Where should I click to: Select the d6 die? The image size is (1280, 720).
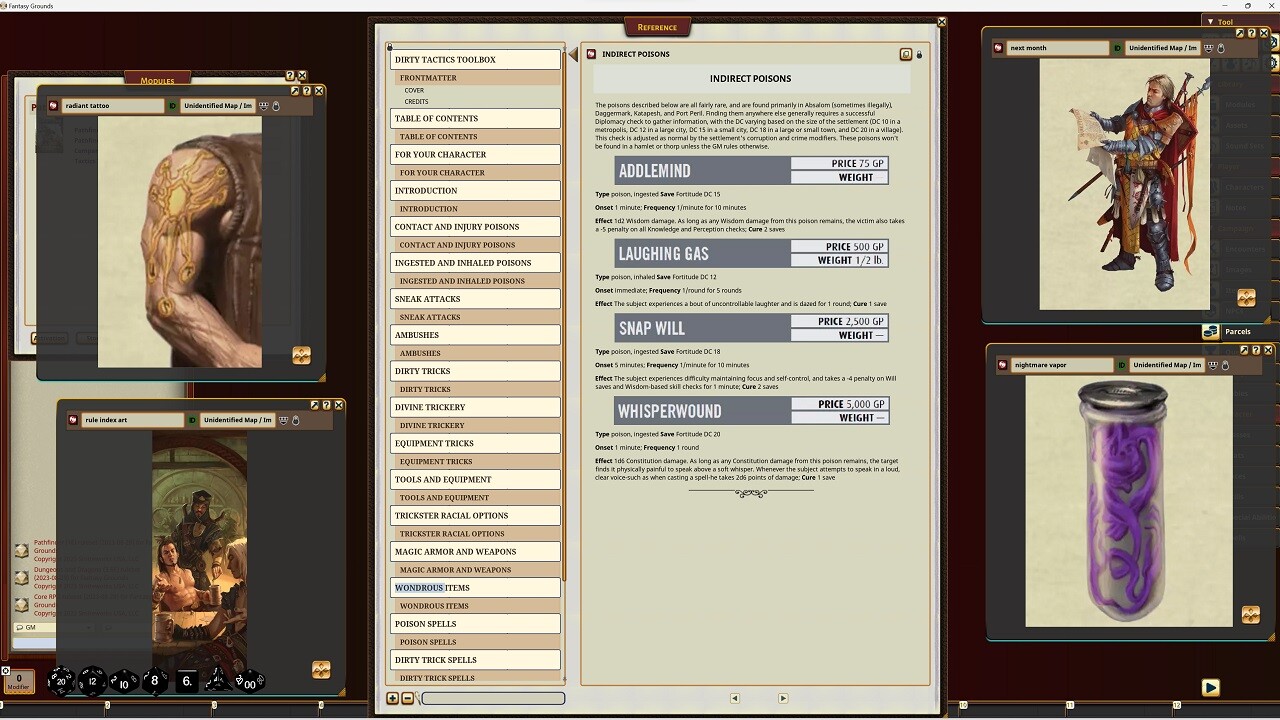coord(187,681)
